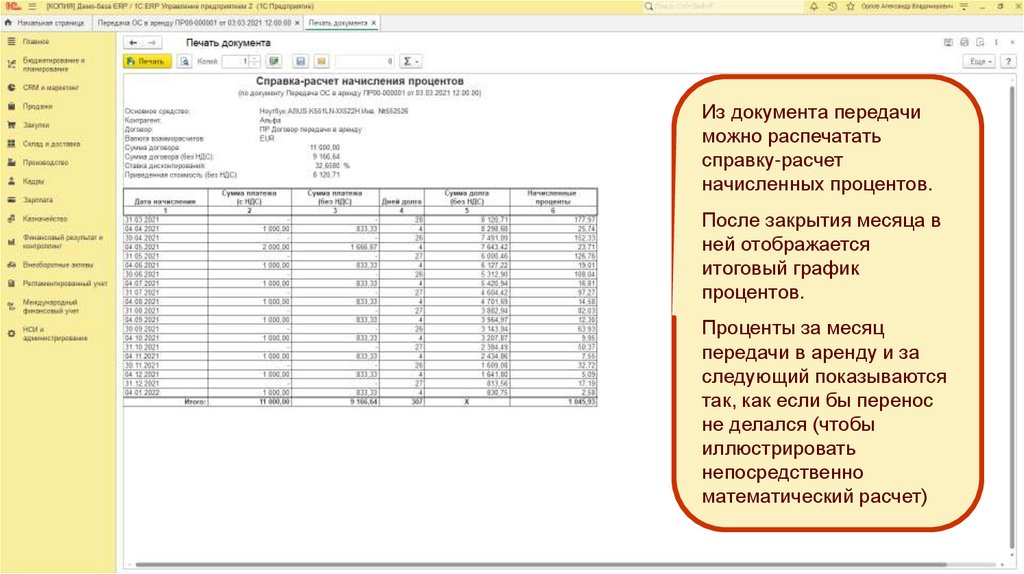The width and height of the screenshot is (1024, 574).
Task: Switch to Передача ОС в аренду tab
Action: point(194,23)
